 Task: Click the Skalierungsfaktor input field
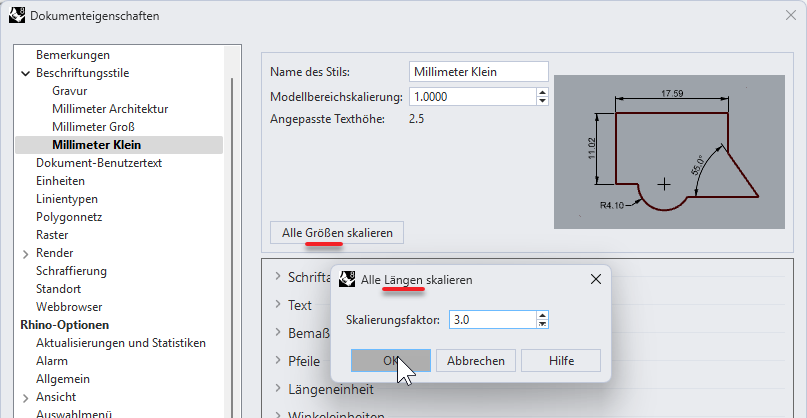pyautogui.click(x=492, y=320)
